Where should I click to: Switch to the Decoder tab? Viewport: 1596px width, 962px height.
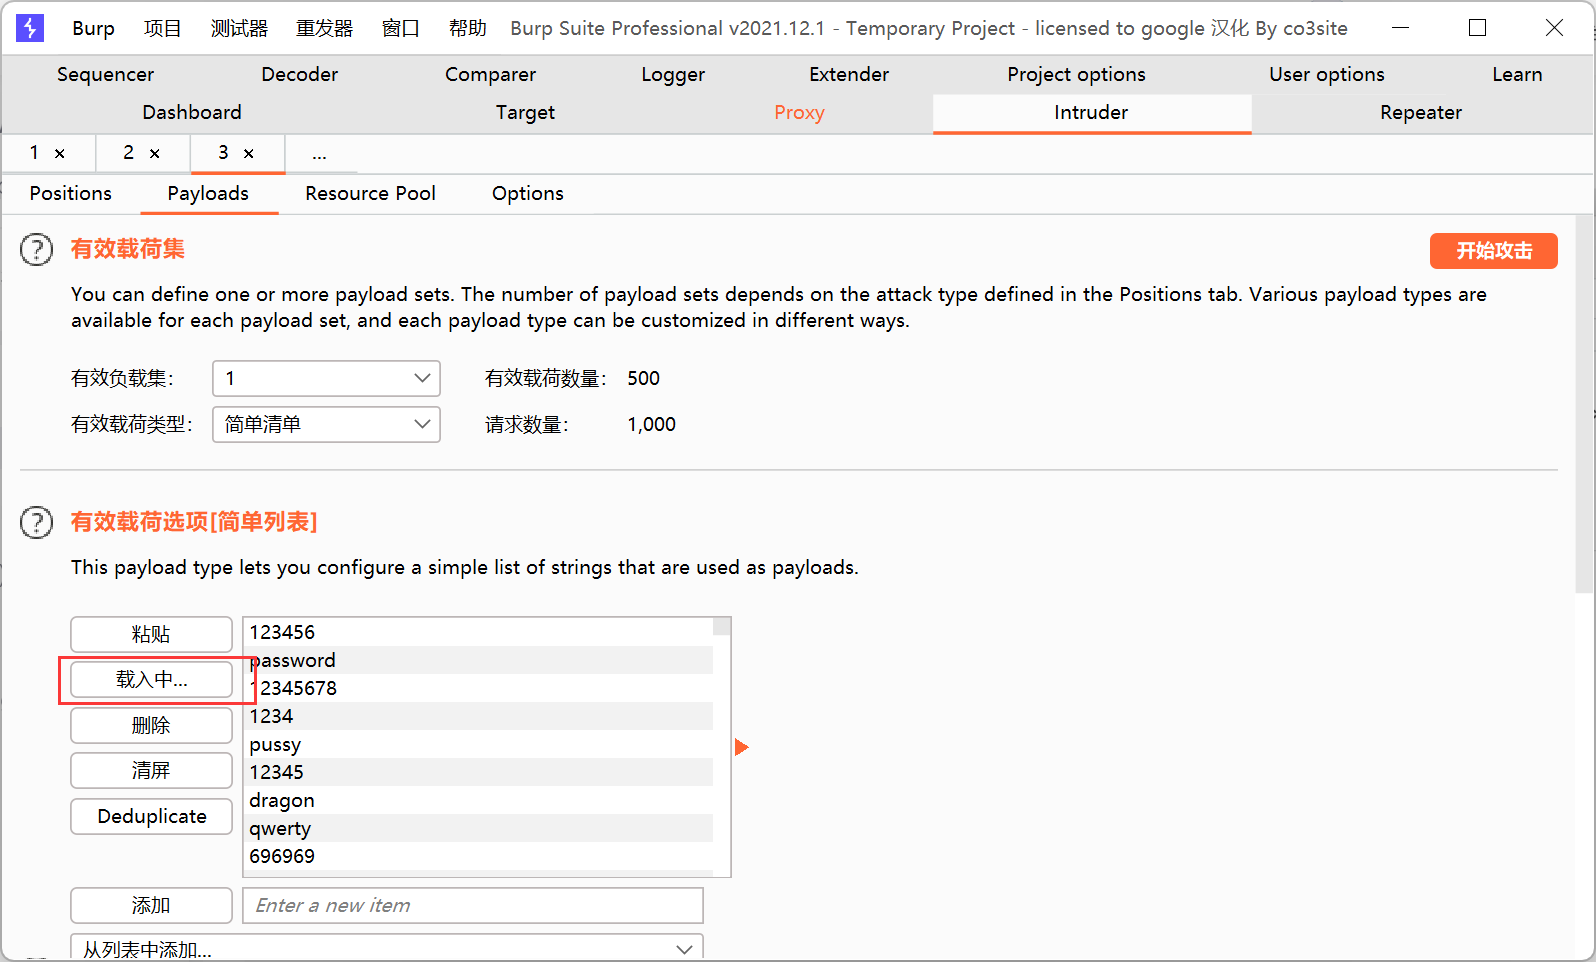(x=300, y=74)
